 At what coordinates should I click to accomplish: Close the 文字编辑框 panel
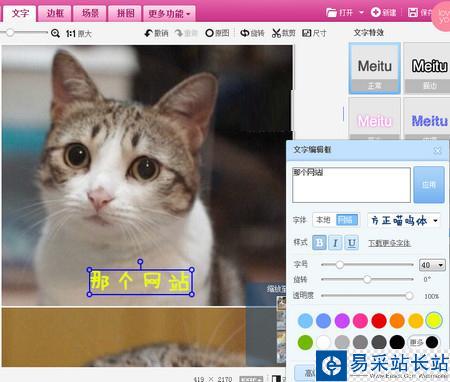pyautogui.click(x=437, y=150)
